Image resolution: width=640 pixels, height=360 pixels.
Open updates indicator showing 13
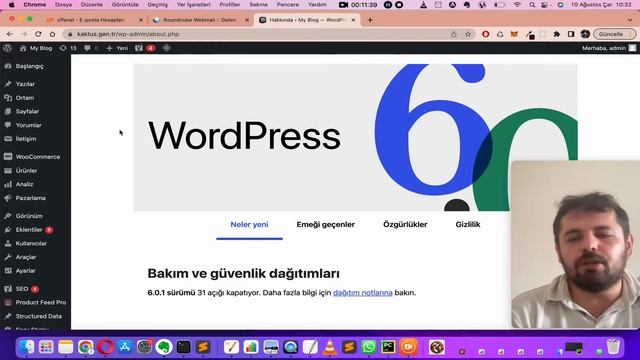(68, 48)
